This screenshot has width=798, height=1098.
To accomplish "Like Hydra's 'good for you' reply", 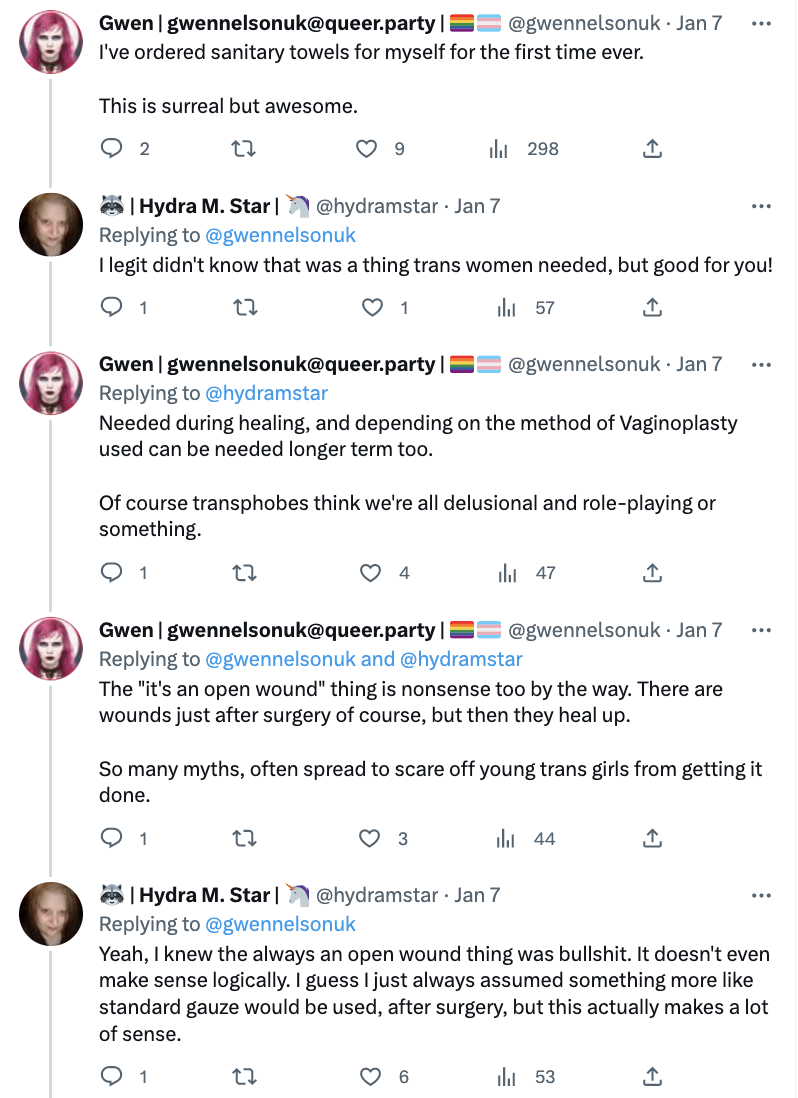I will [x=372, y=308].
